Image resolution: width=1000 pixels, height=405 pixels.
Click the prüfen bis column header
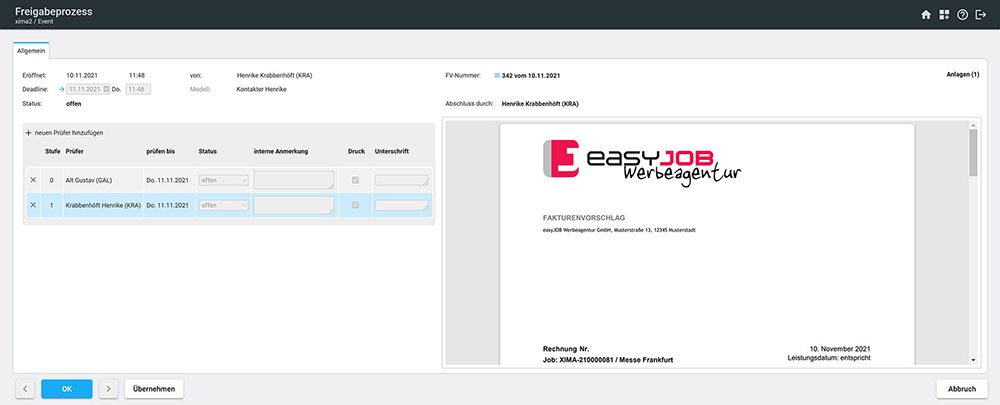click(161, 152)
